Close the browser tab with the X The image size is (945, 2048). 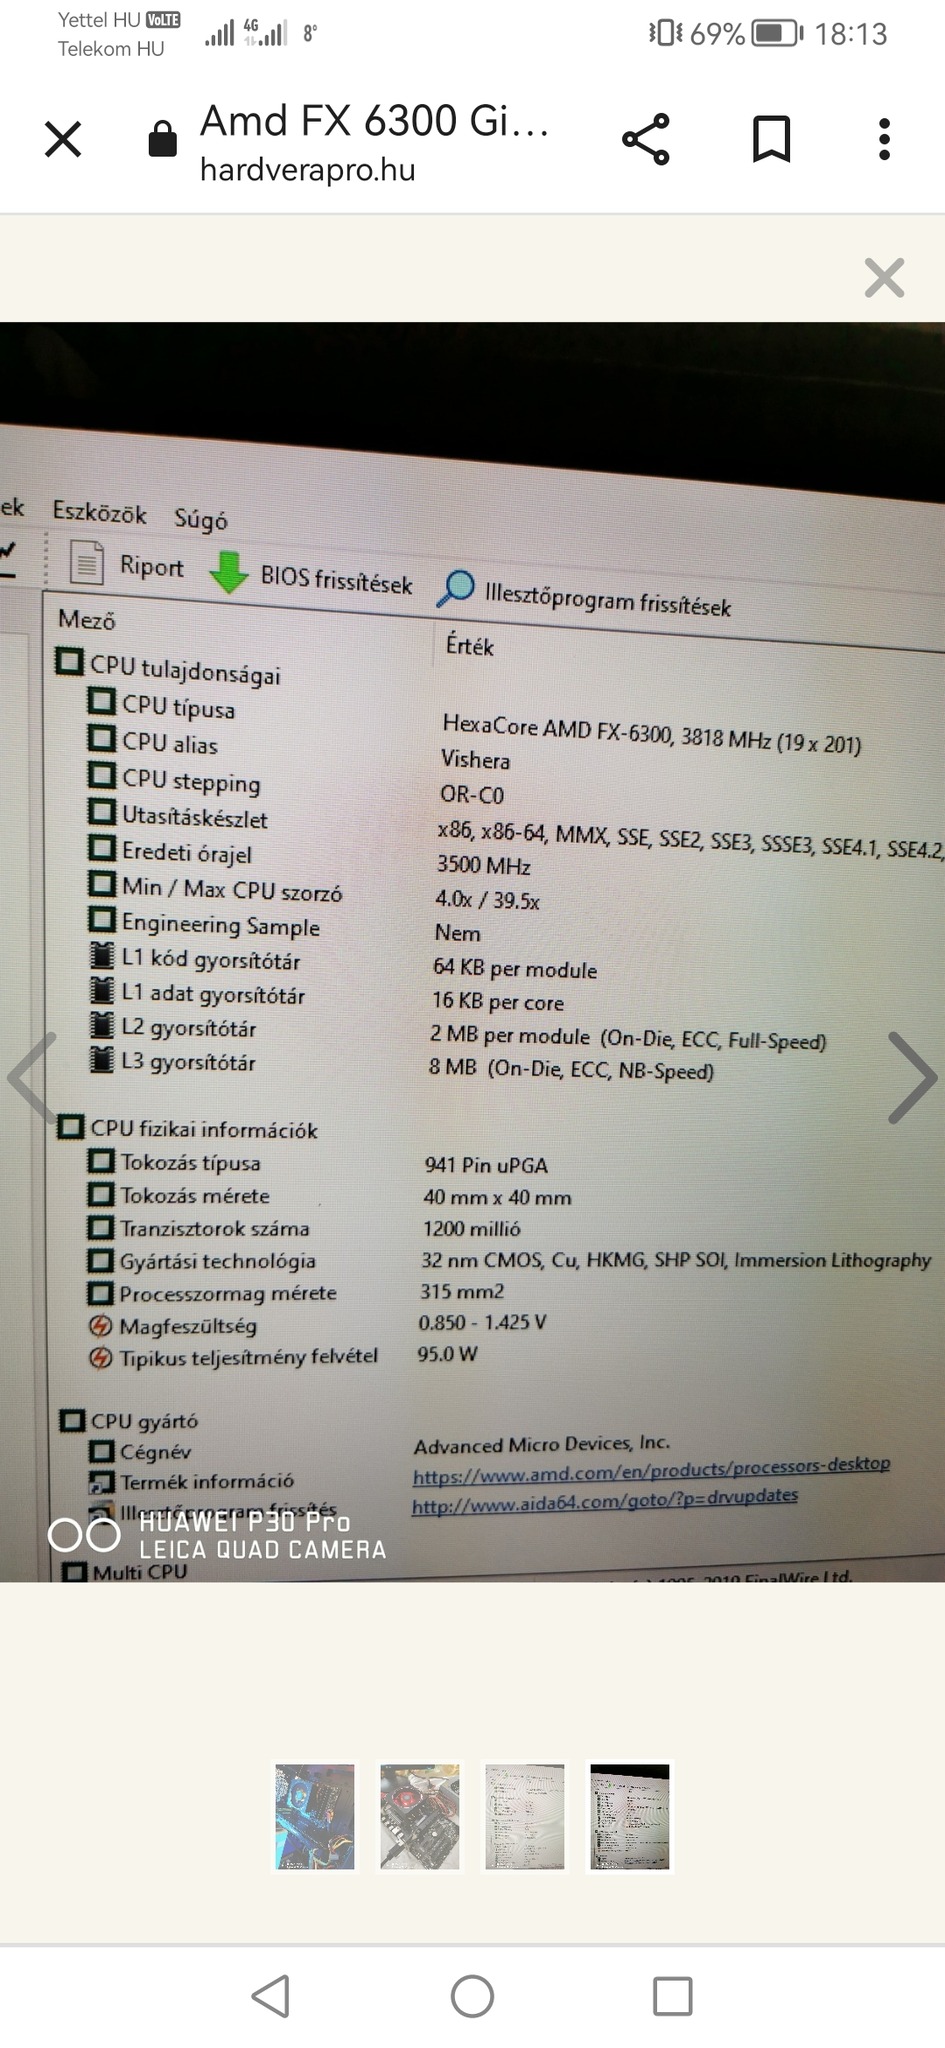coord(63,140)
